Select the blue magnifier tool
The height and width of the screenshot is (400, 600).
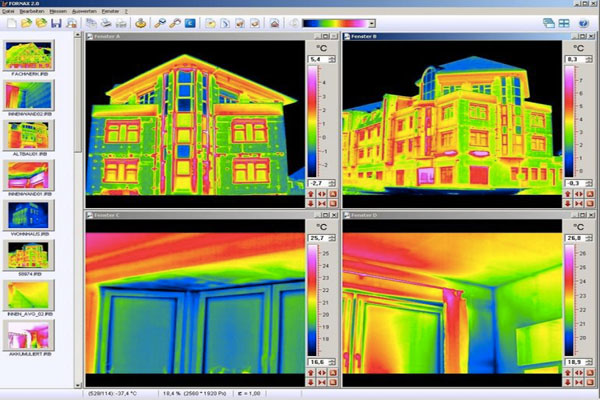[160, 23]
